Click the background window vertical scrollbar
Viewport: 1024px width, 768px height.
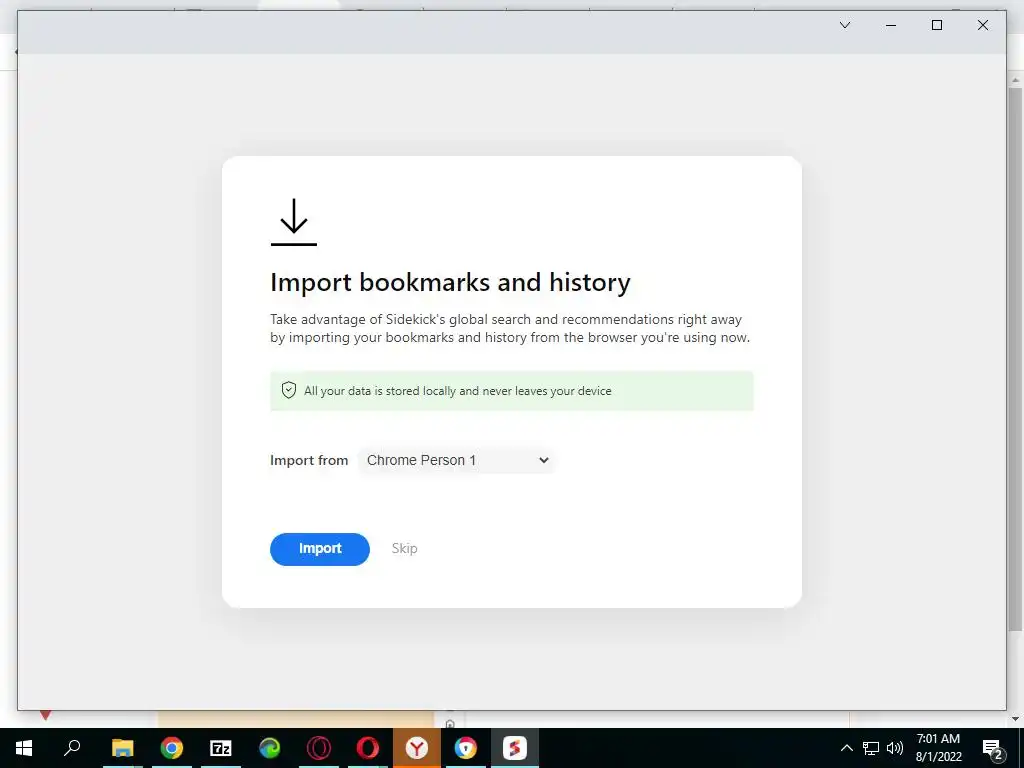[1015, 359]
